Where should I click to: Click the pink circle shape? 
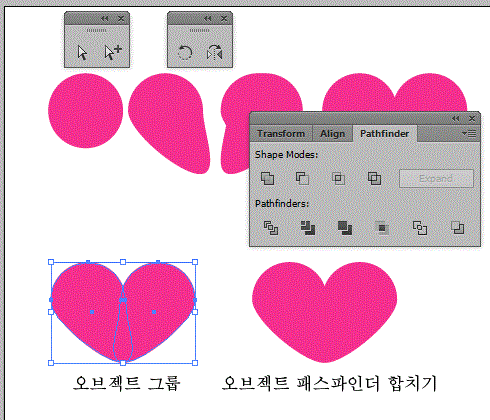tap(86, 111)
